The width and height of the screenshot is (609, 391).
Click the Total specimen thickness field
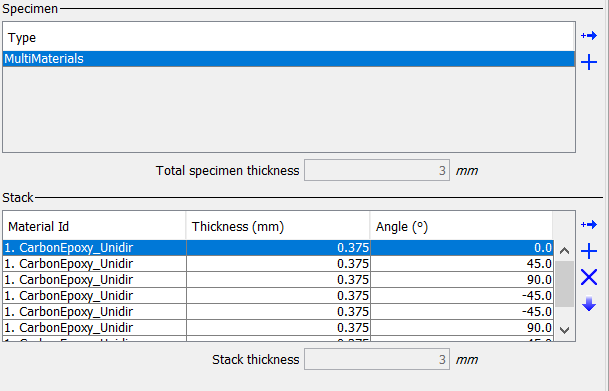pyautogui.click(x=377, y=170)
